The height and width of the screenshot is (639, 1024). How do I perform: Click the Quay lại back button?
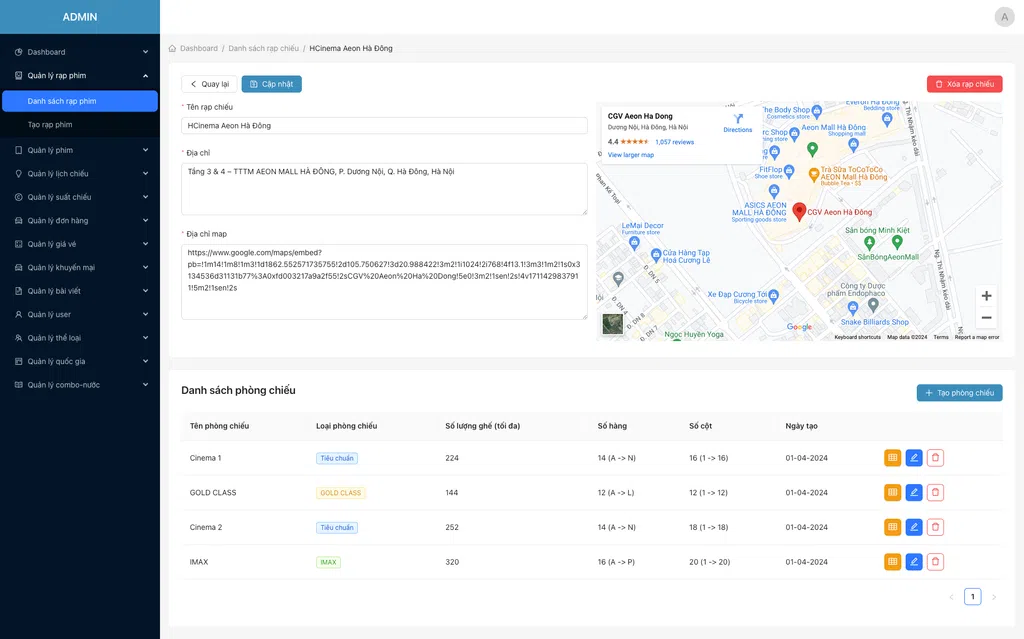pos(209,84)
